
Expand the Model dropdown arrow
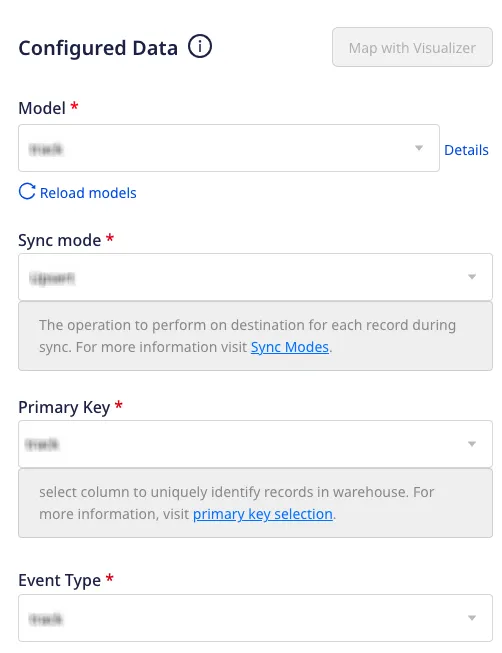(x=419, y=148)
